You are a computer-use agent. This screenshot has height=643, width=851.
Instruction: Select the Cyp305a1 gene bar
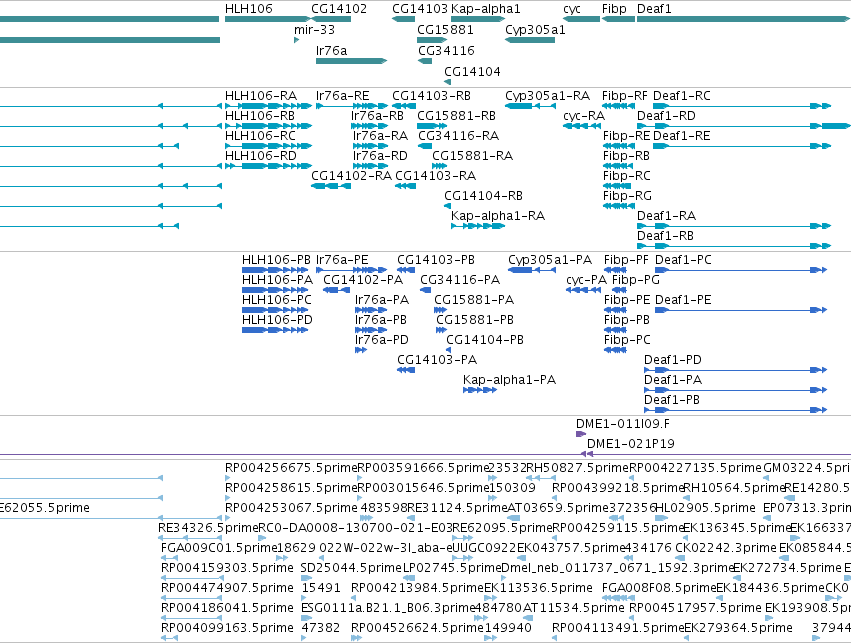[x=530, y=40]
